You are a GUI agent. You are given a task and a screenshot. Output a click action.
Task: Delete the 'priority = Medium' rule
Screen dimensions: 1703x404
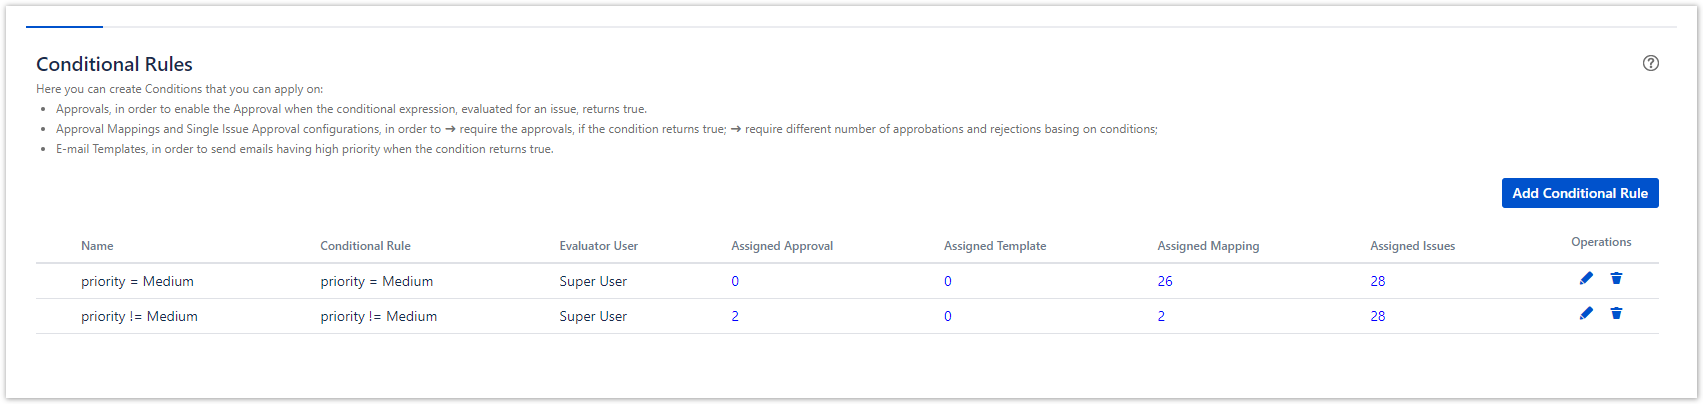point(1616,279)
